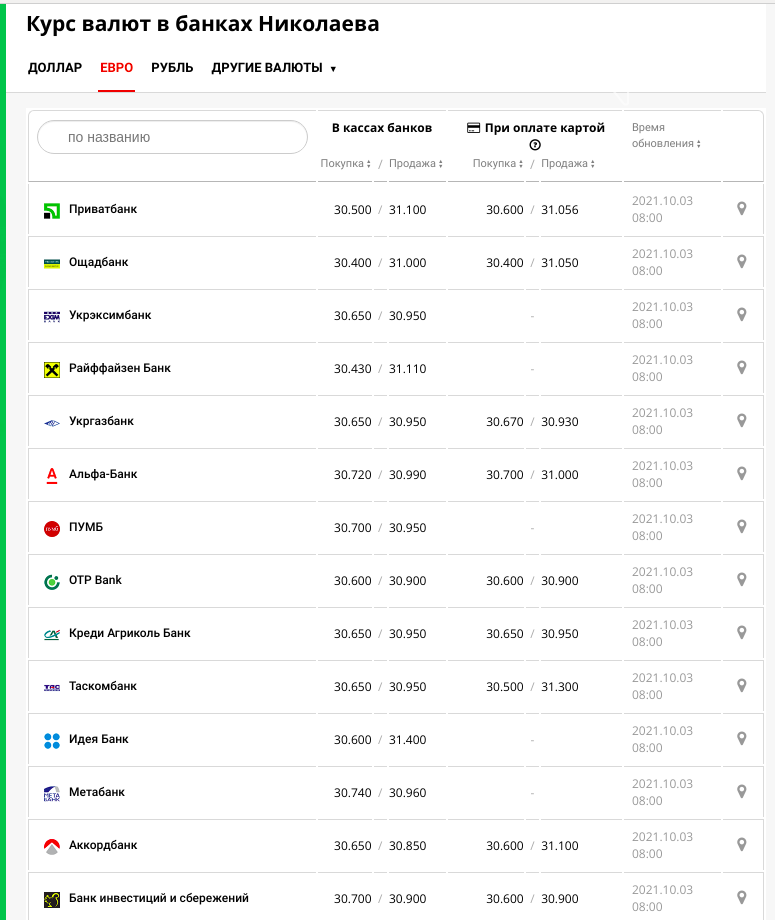The height and width of the screenshot is (920, 775).
Task: Click the Креди Агриколь Банк logo
Action: pyautogui.click(x=52, y=634)
